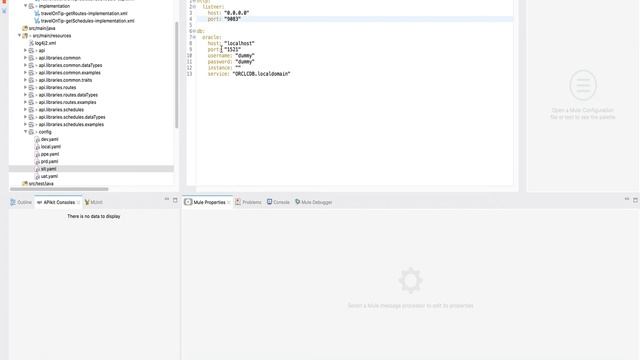Collapse the listener YAML block fold marker
Image resolution: width=640 pixels, height=360 pixels.
(x=194, y=7)
